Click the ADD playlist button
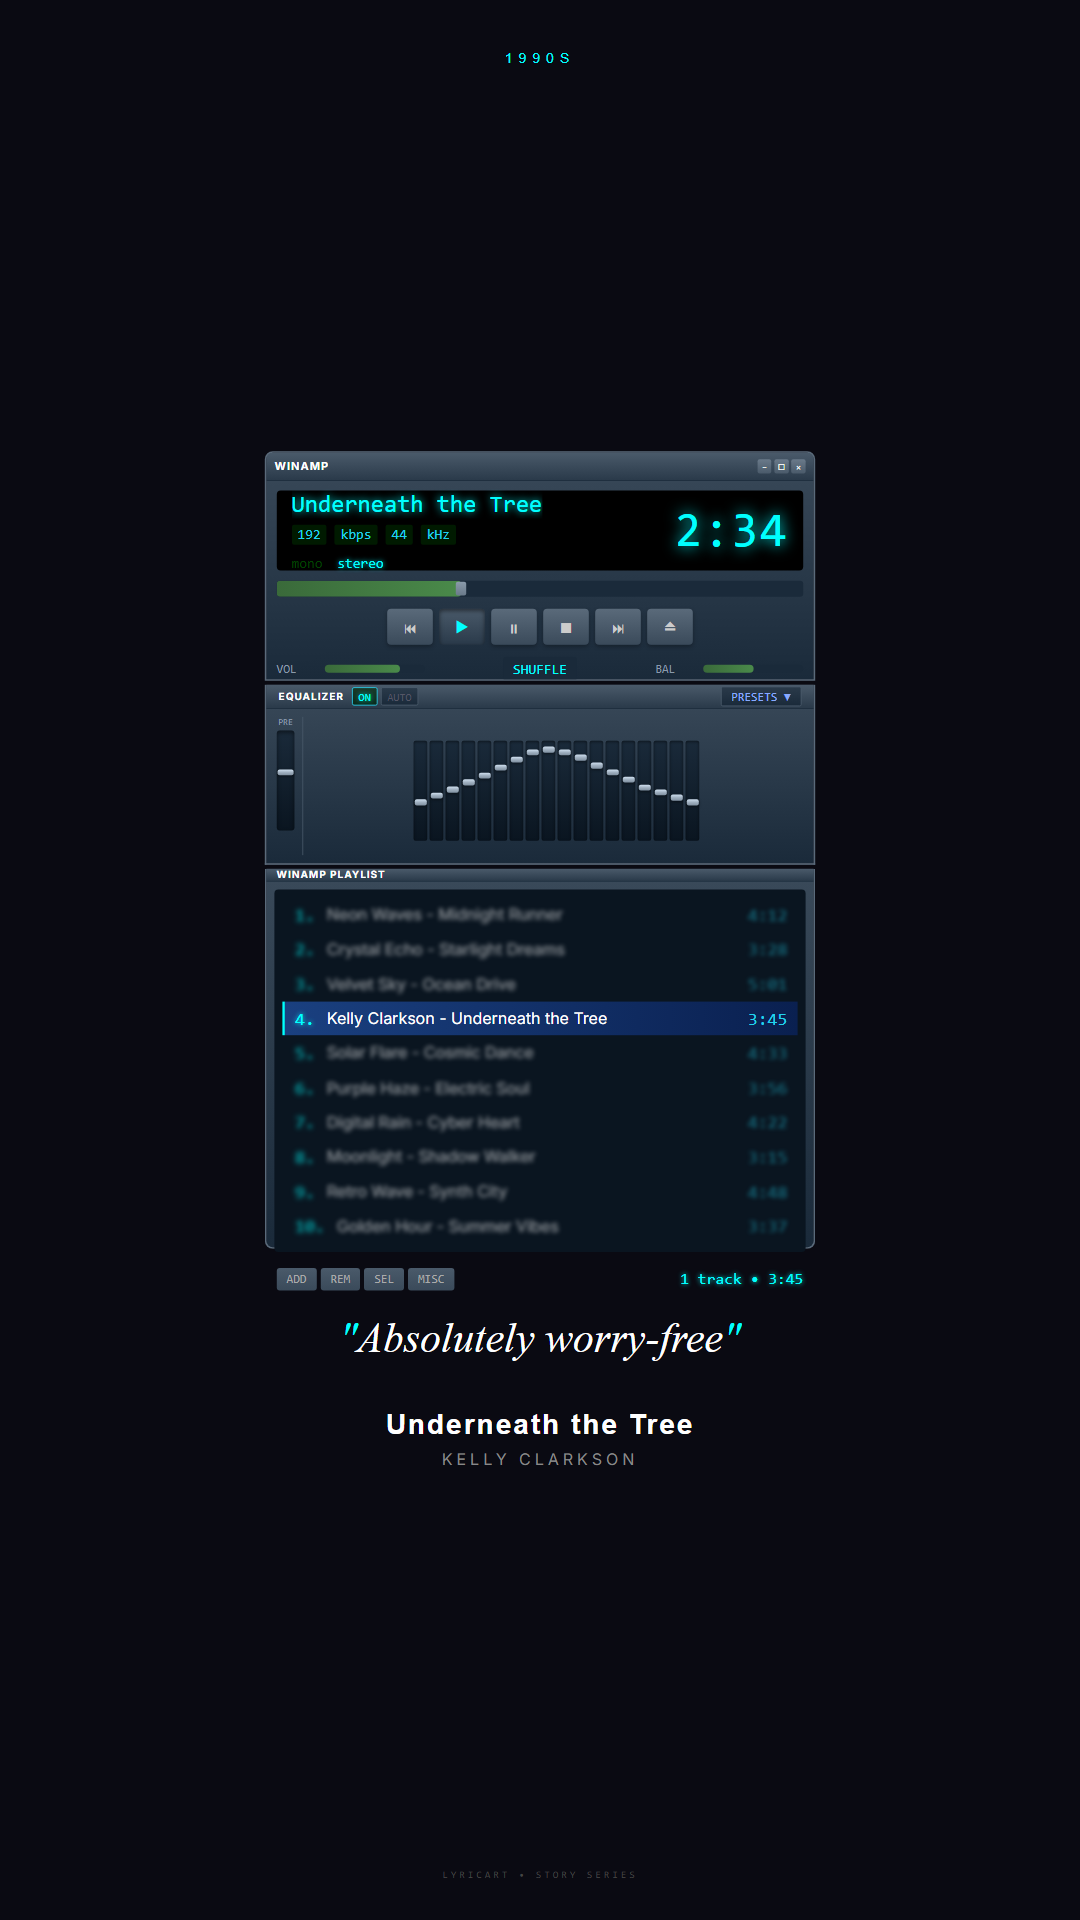The width and height of the screenshot is (1080, 1920). click(x=297, y=1279)
